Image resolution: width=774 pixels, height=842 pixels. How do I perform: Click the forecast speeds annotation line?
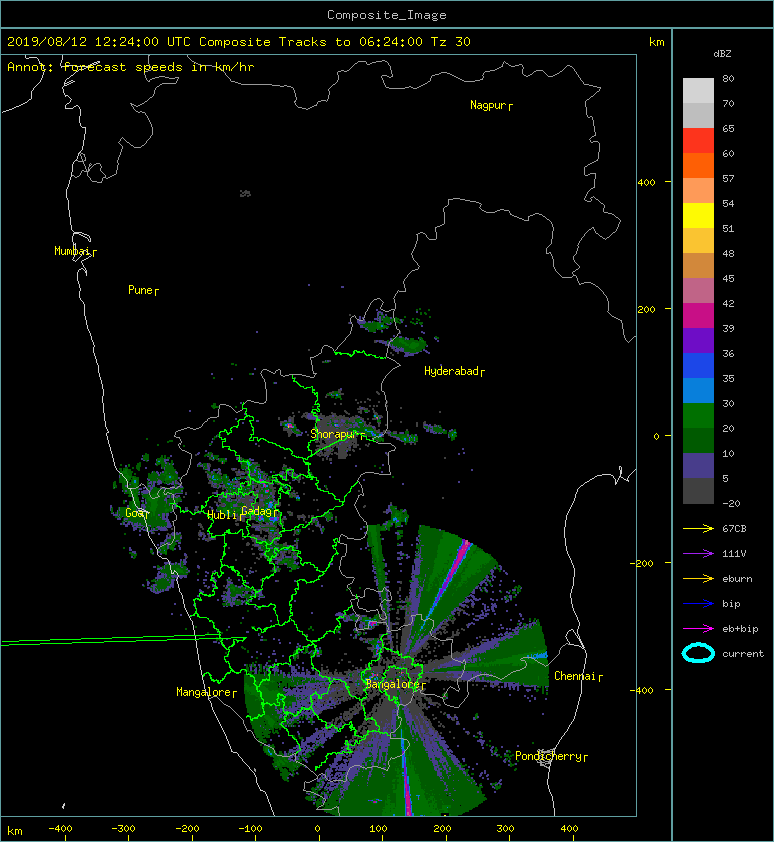click(x=131, y=67)
